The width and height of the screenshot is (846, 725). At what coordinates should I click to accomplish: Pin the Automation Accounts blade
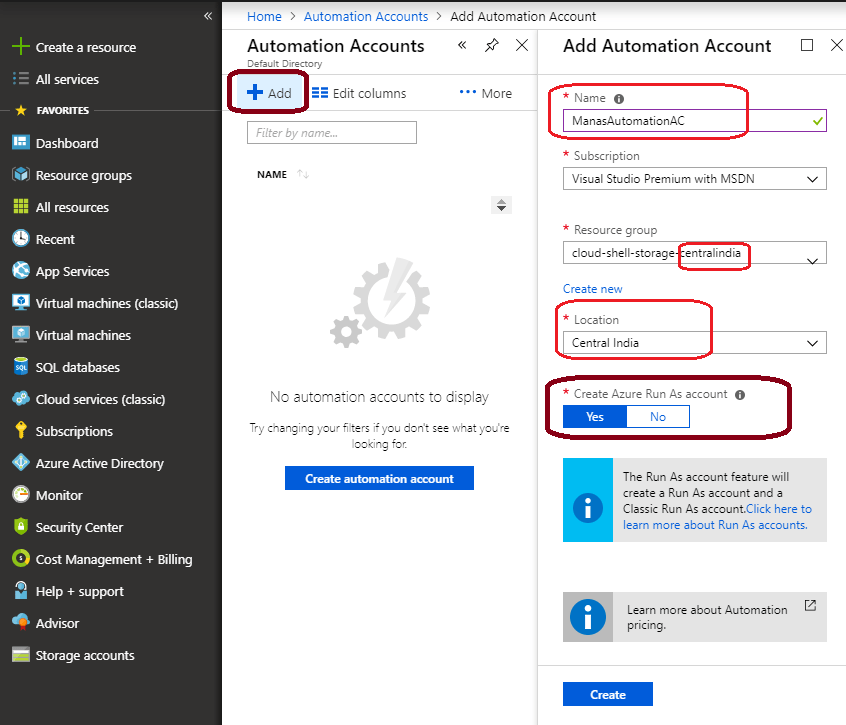pos(490,45)
